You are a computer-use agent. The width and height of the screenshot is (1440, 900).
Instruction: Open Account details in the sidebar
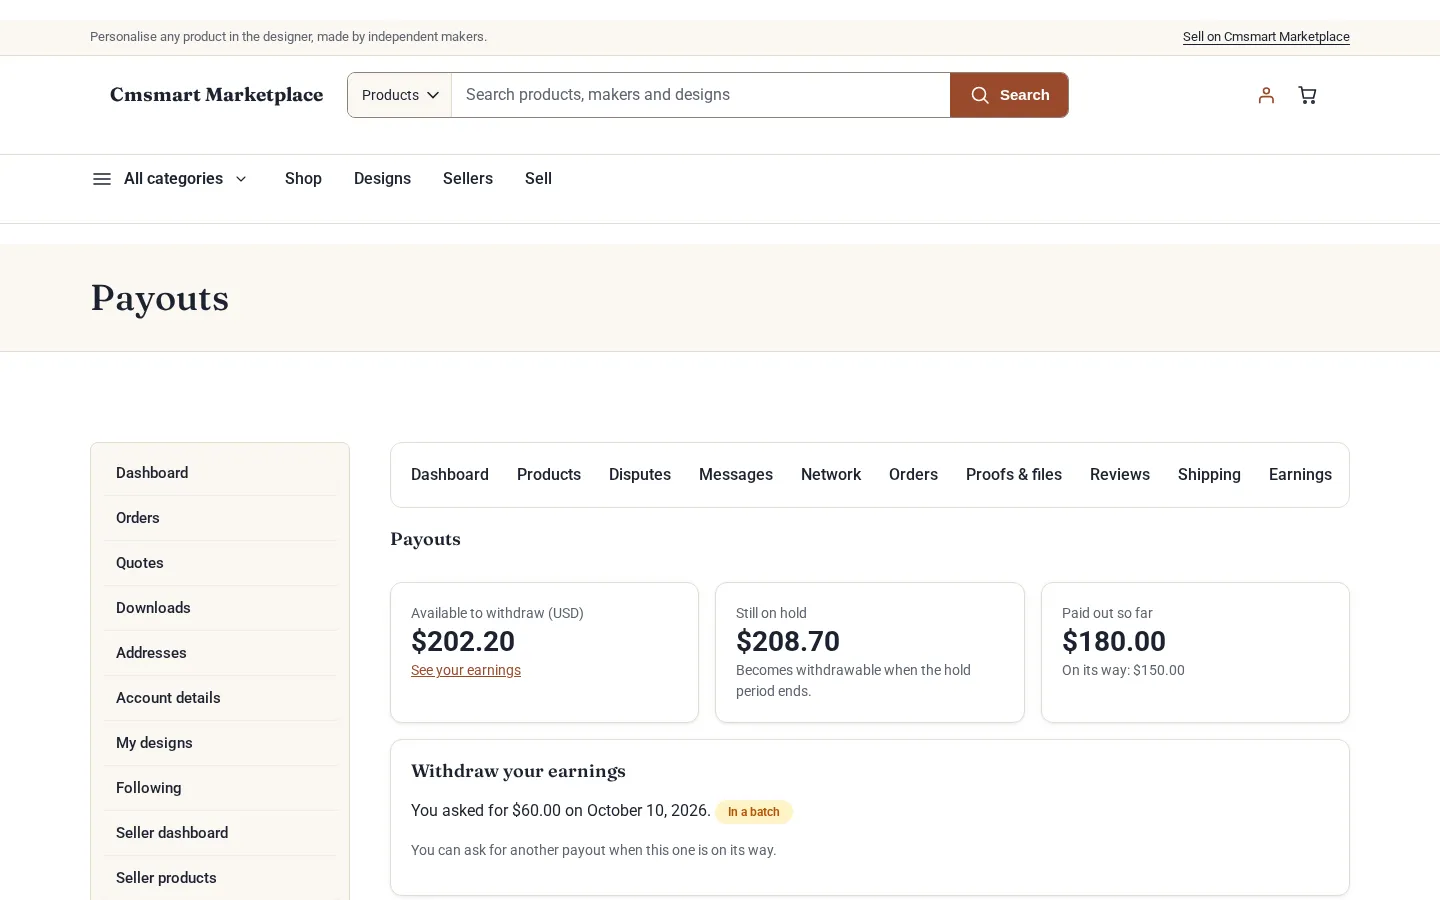click(220, 698)
